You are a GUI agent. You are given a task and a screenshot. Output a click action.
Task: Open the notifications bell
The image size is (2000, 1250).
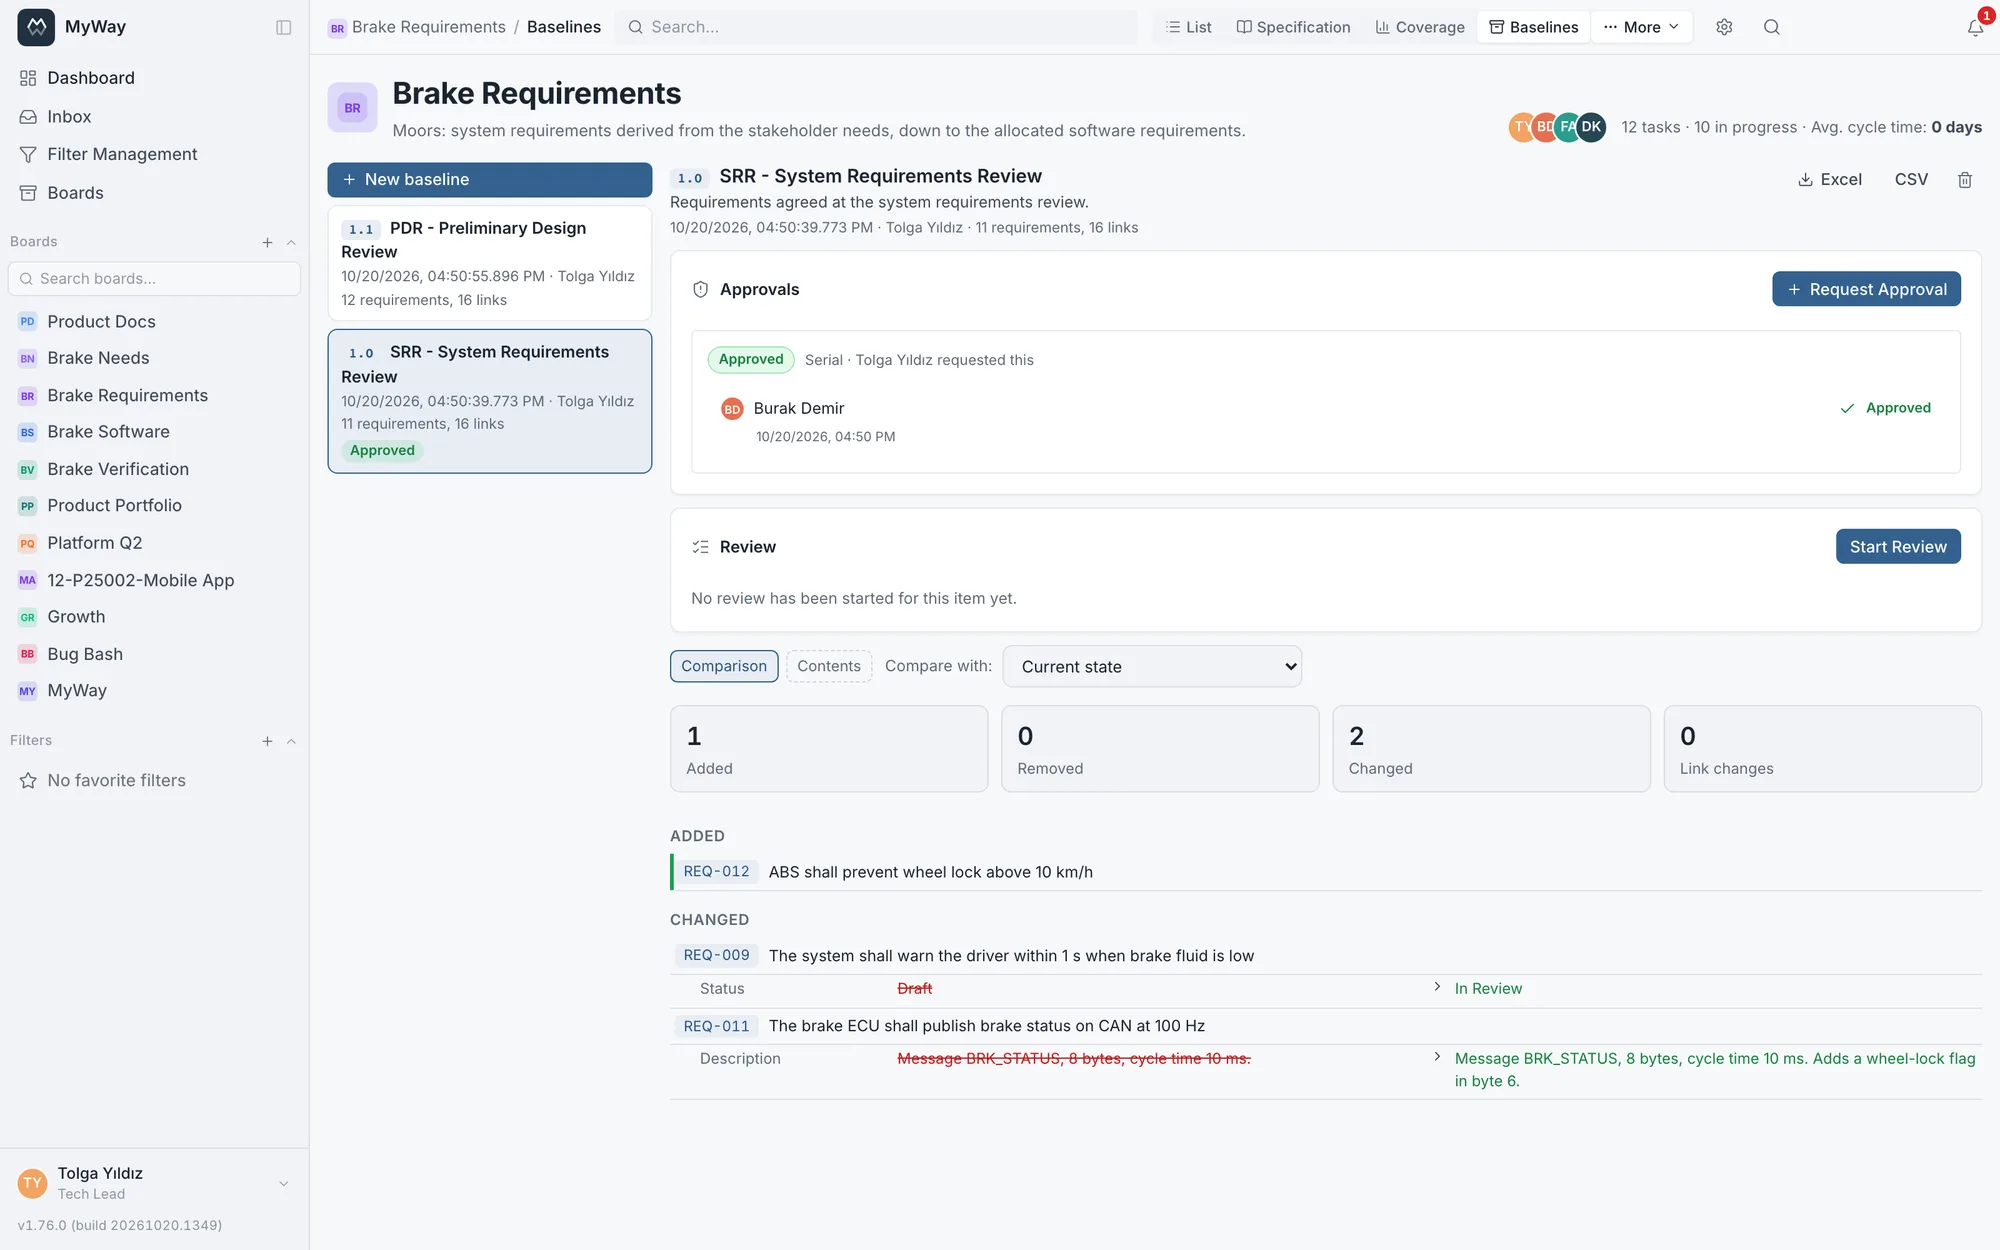pyautogui.click(x=1975, y=27)
